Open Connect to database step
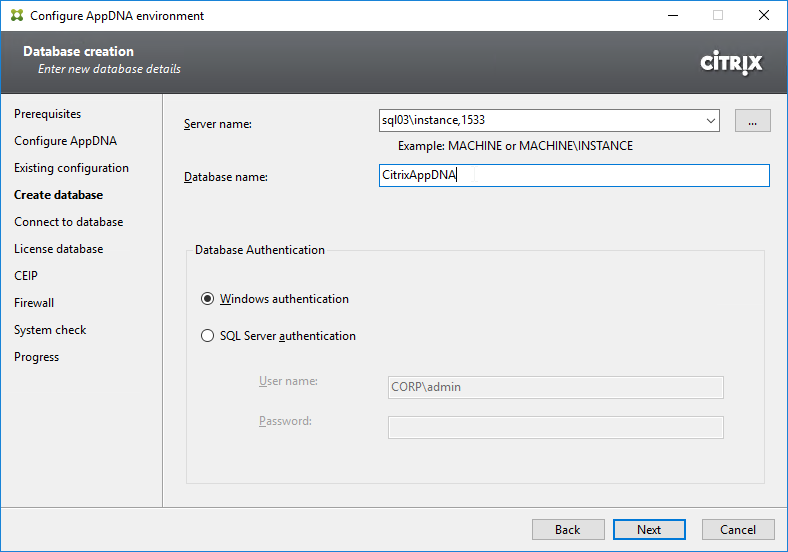The width and height of the screenshot is (788, 552). [x=68, y=222]
